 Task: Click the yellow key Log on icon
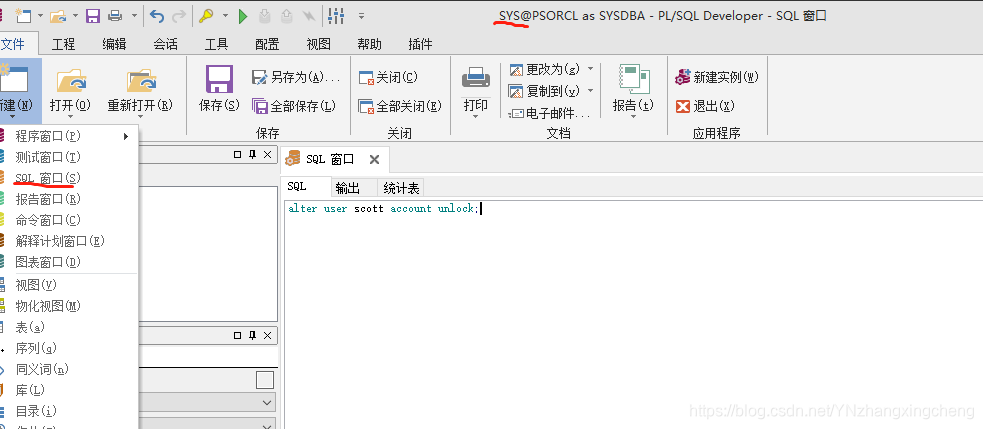click(206, 16)
